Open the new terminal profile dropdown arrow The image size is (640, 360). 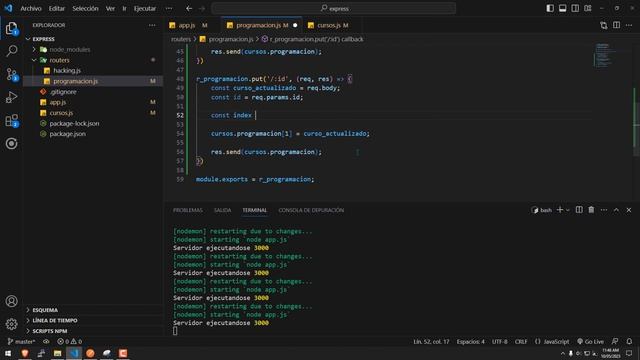tap(567, 210)
